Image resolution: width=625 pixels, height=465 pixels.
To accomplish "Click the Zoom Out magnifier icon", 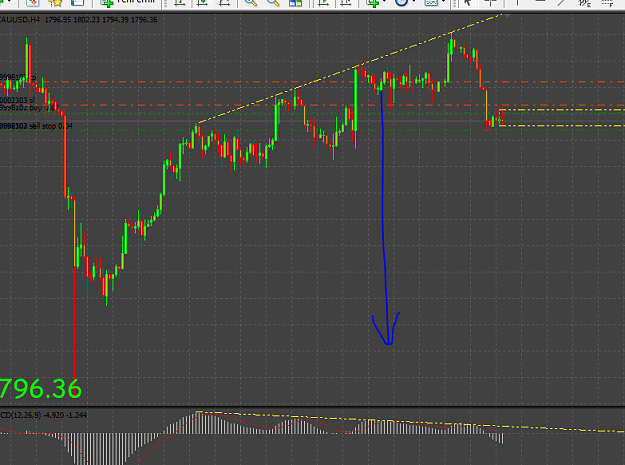I will [273, 2].
